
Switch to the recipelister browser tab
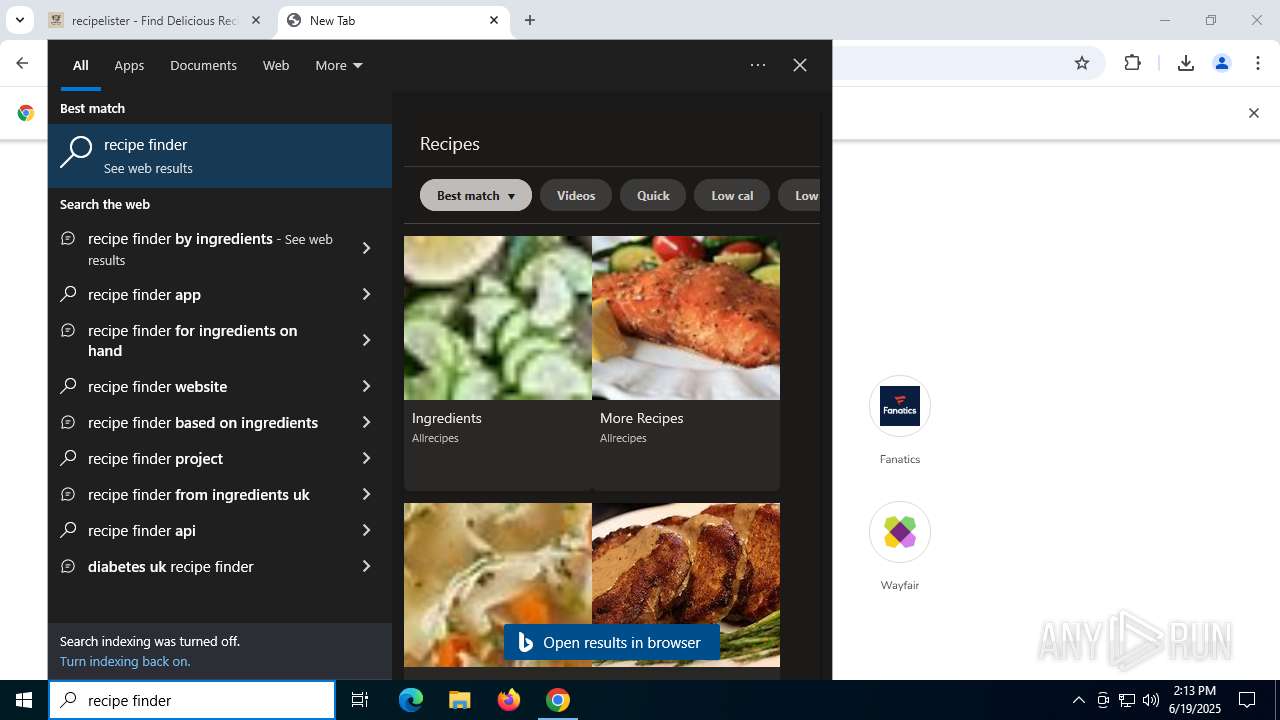pyautogui.click(x=156, y=20)
